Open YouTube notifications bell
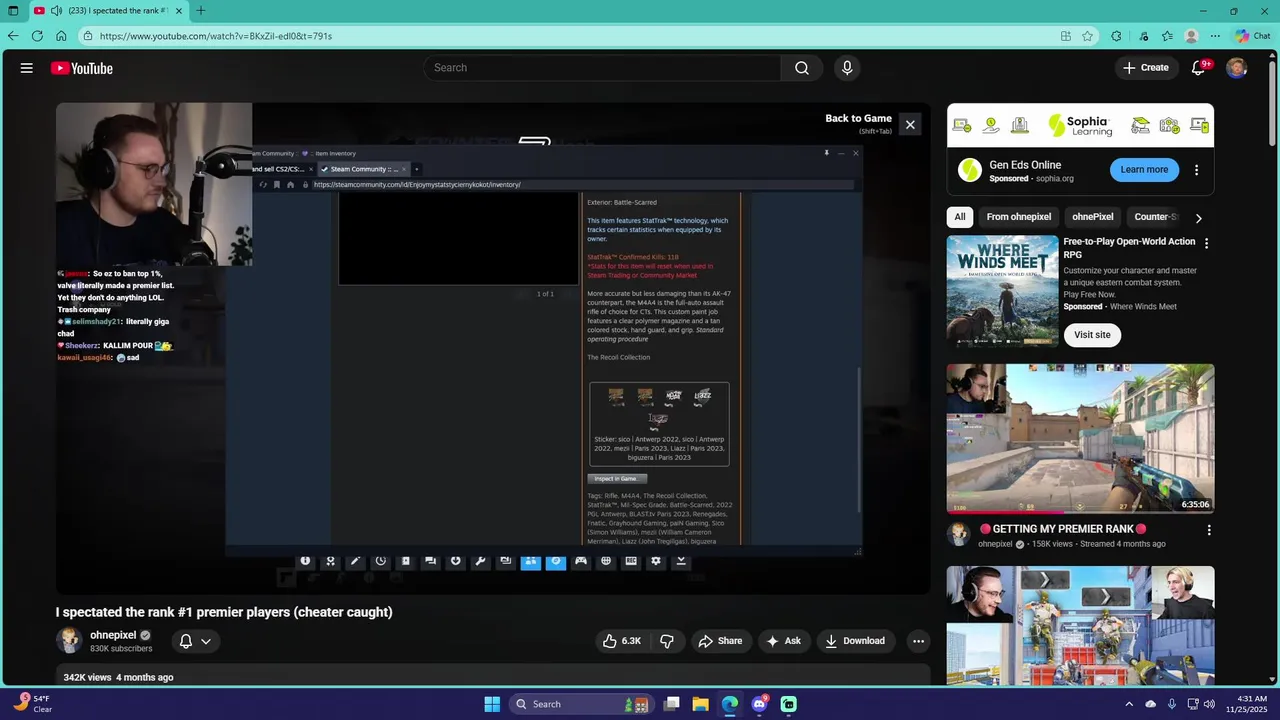1280x720 pixels. [1198, 68]
